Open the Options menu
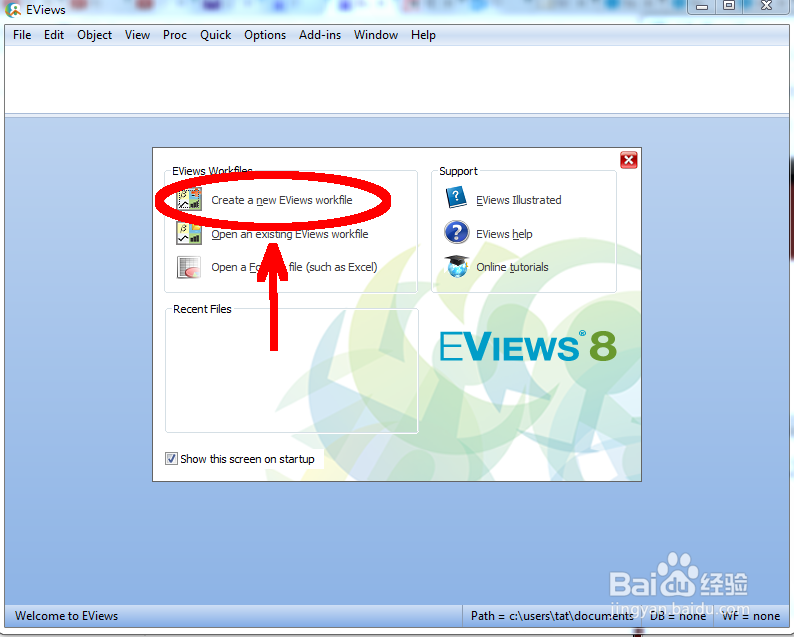The image size is (794, 637). point(265,35)
